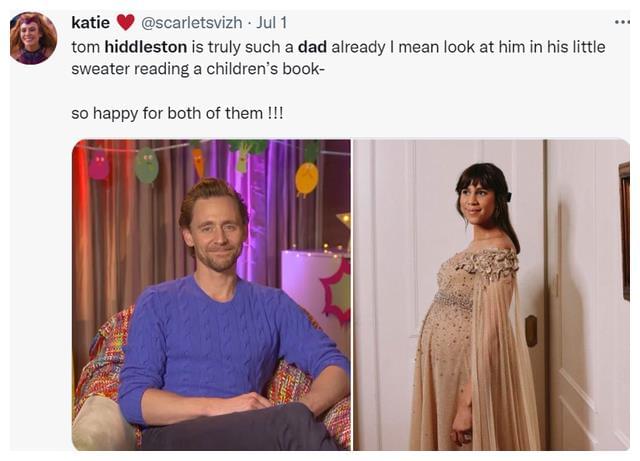Open the display name katie's profile
This screenshot has width=640, height=461.
(x=91, y=22)
